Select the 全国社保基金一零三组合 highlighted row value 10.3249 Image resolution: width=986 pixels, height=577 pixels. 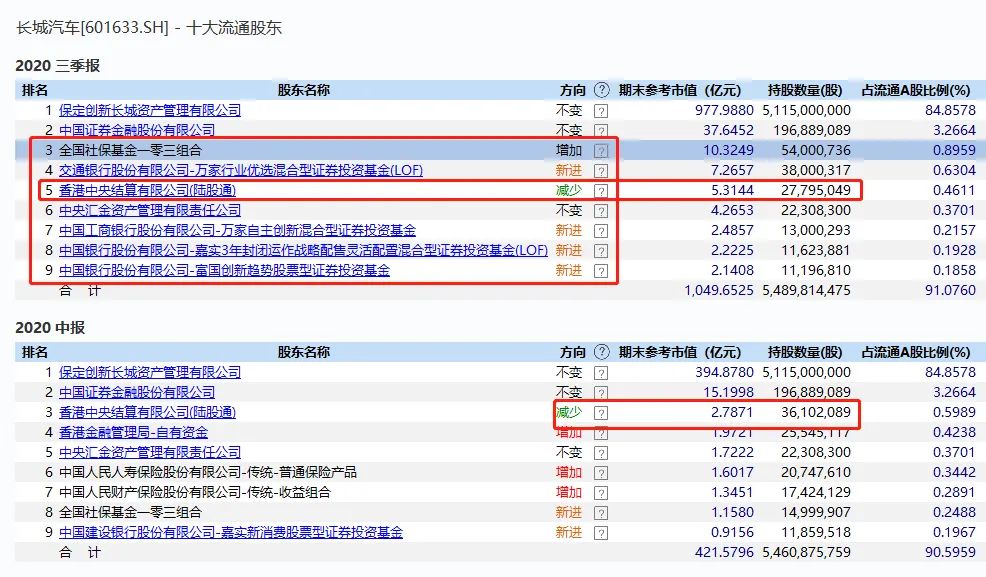click(x=718, y=150)
